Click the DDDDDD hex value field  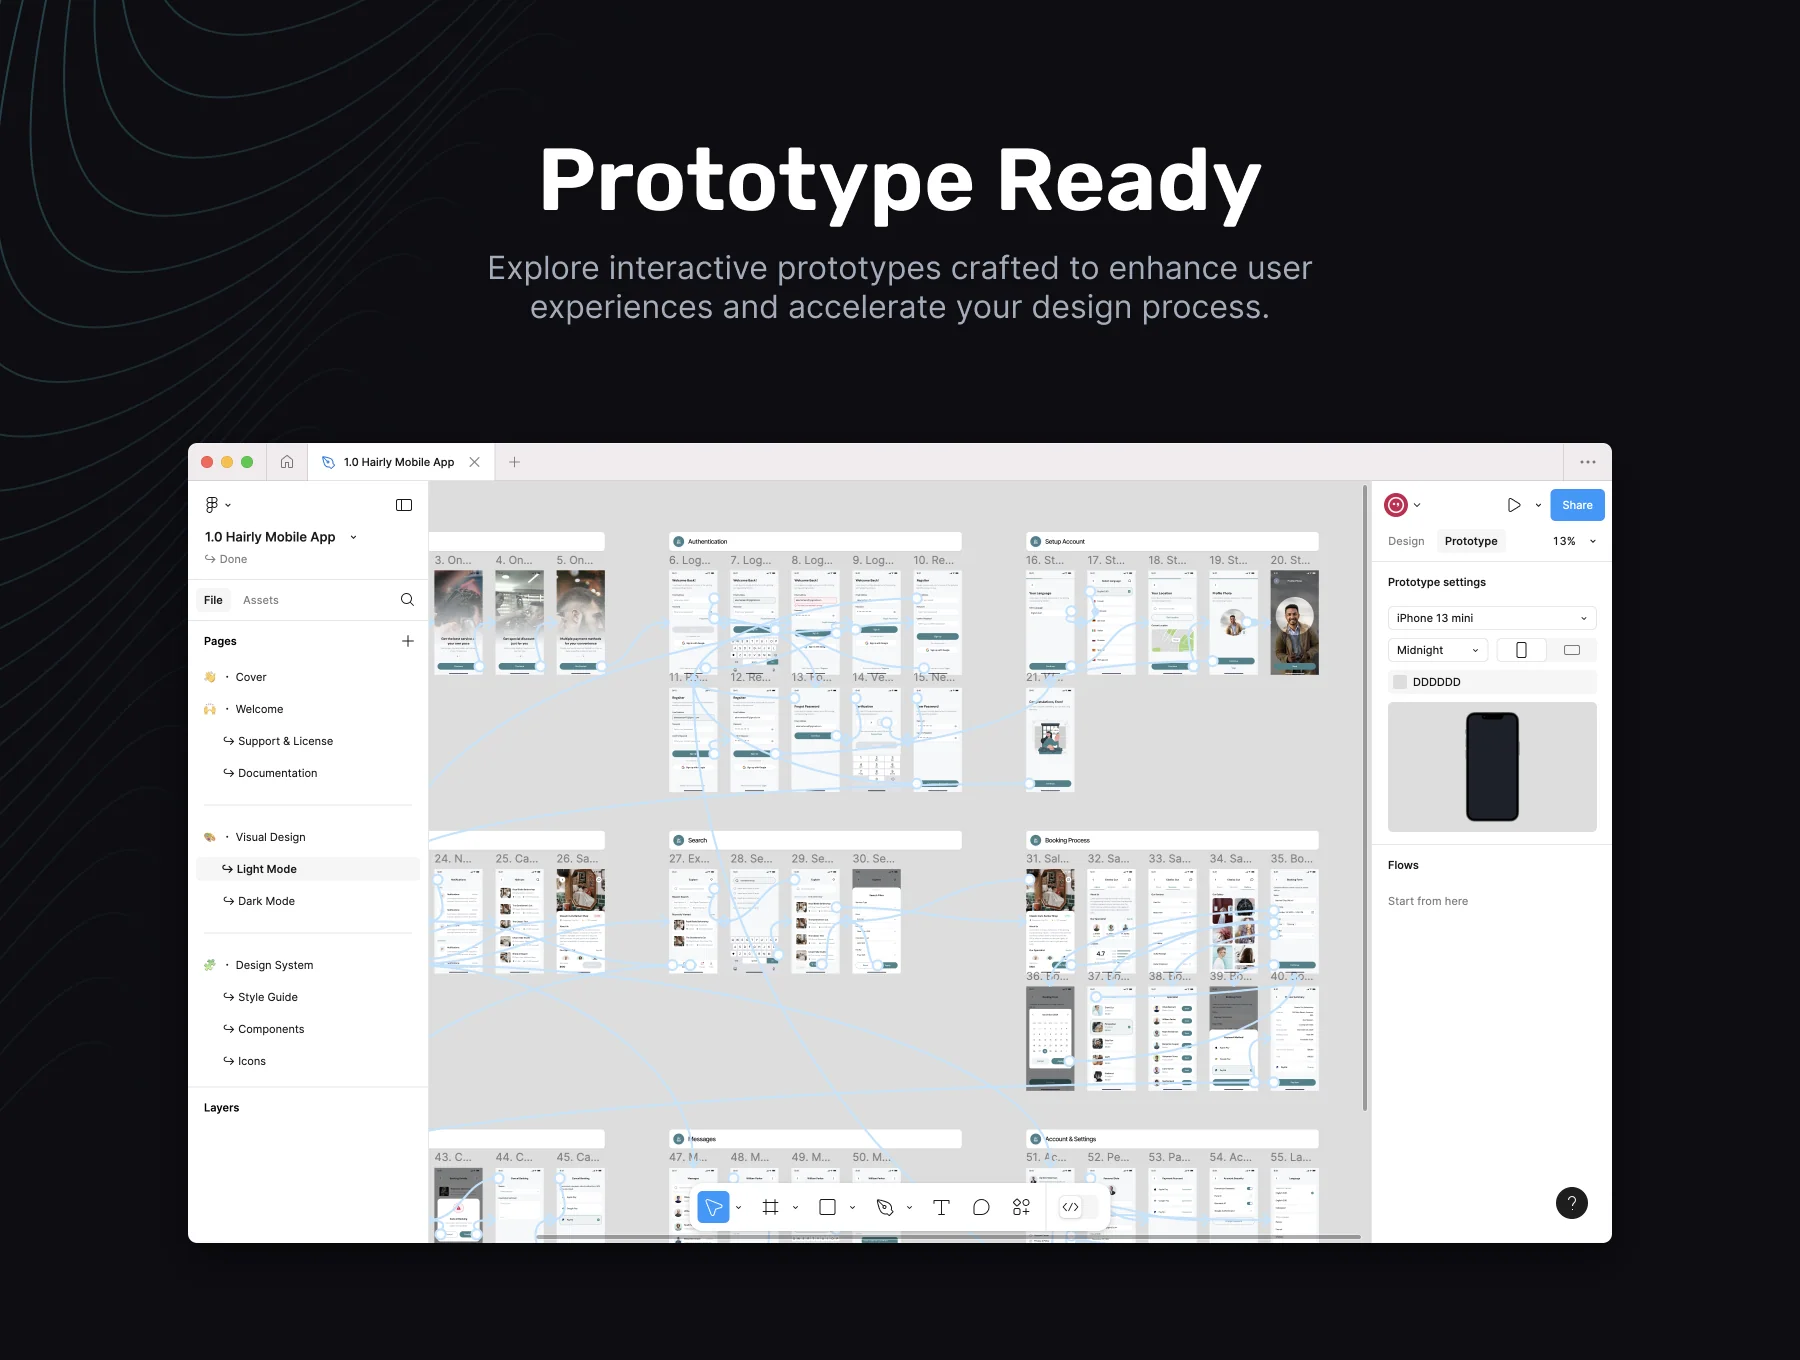1436,682
